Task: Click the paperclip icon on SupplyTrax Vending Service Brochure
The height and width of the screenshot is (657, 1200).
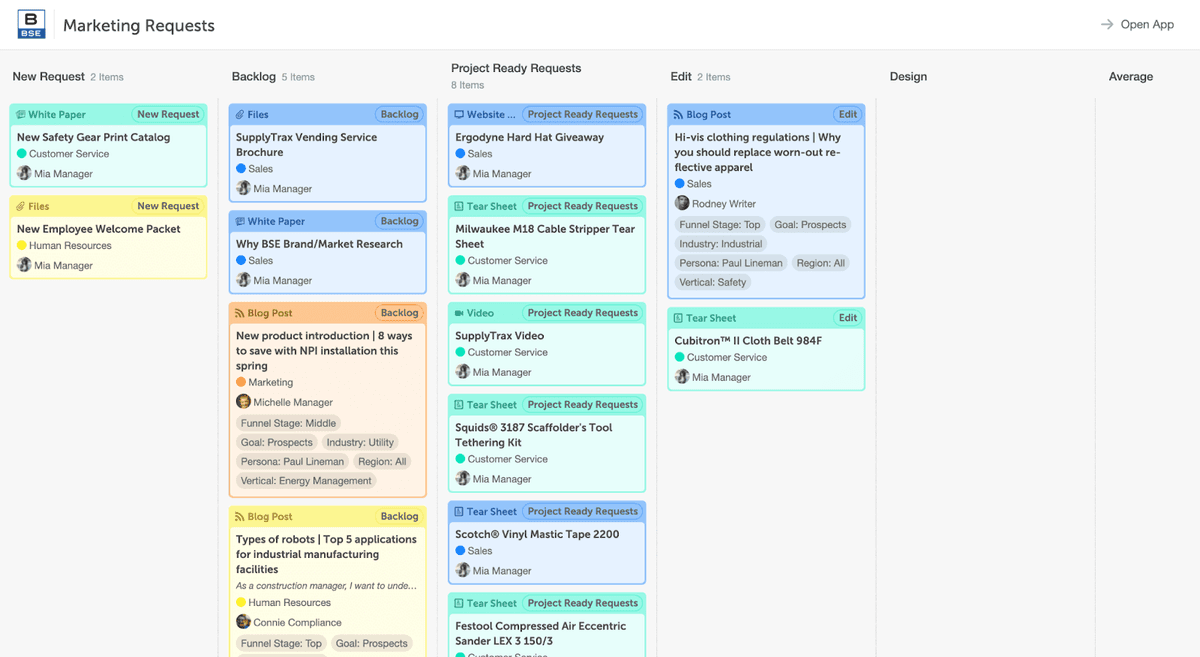Action: tap(240, 114)
